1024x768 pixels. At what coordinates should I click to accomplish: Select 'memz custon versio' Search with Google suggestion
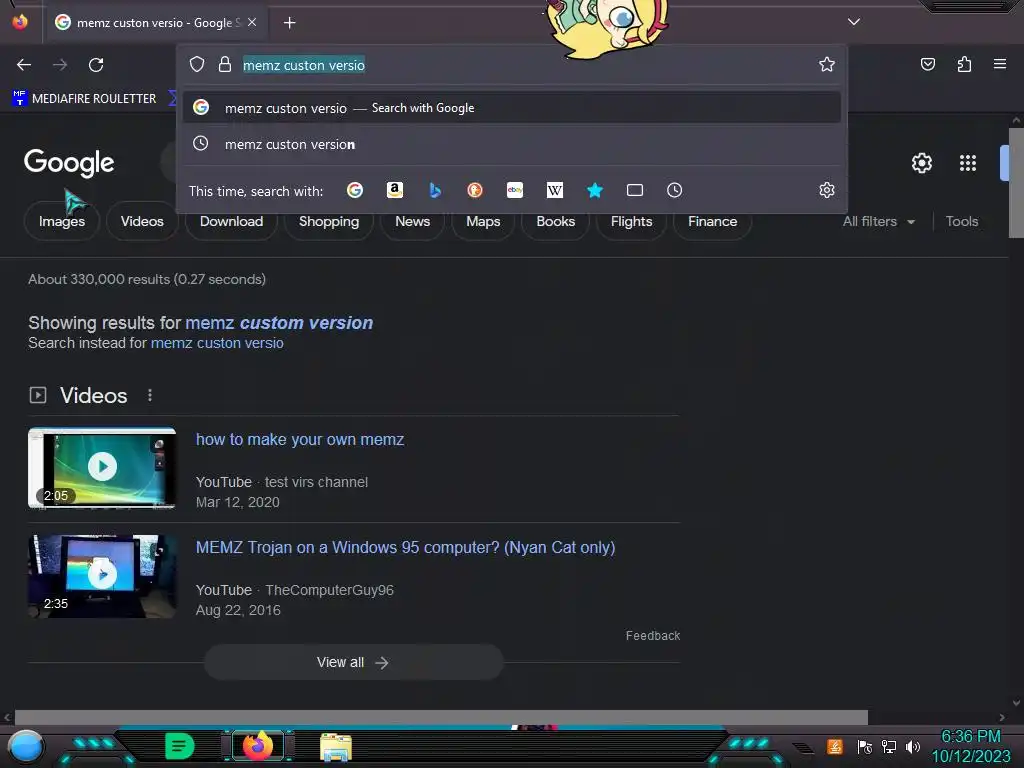(512, 108)
